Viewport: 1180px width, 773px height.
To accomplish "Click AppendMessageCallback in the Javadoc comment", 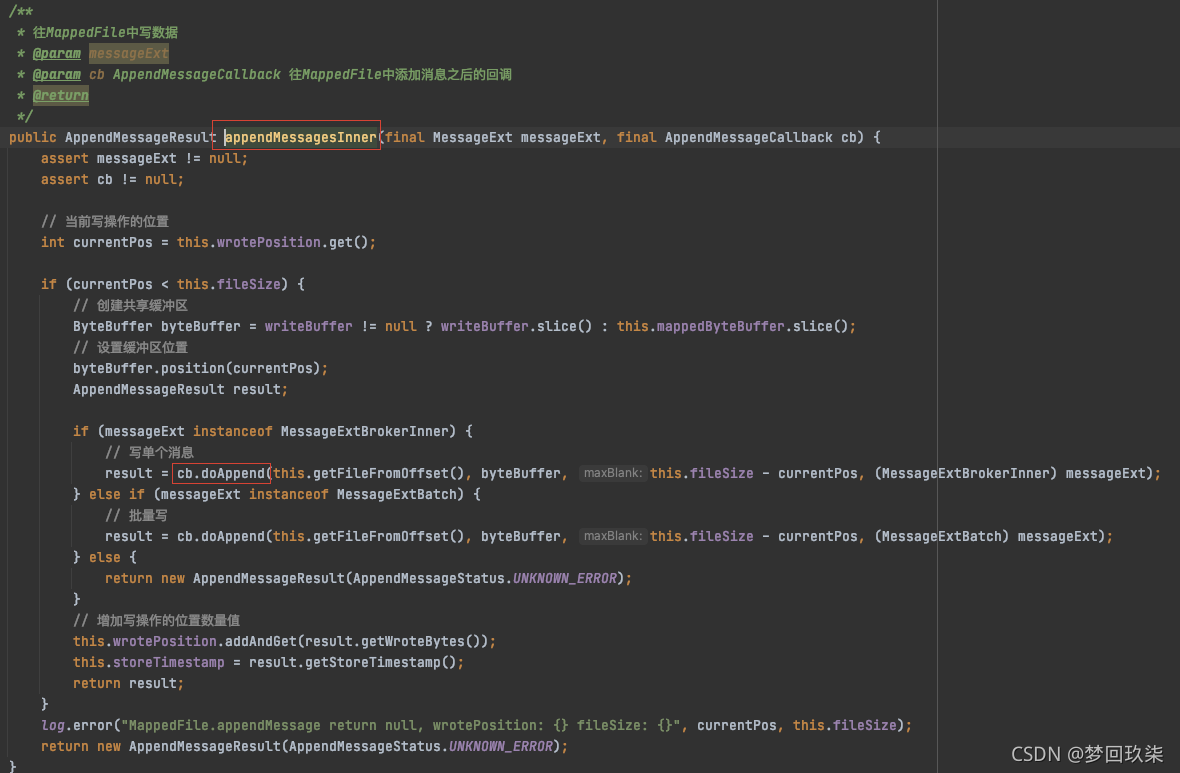I will coord(196,74).
